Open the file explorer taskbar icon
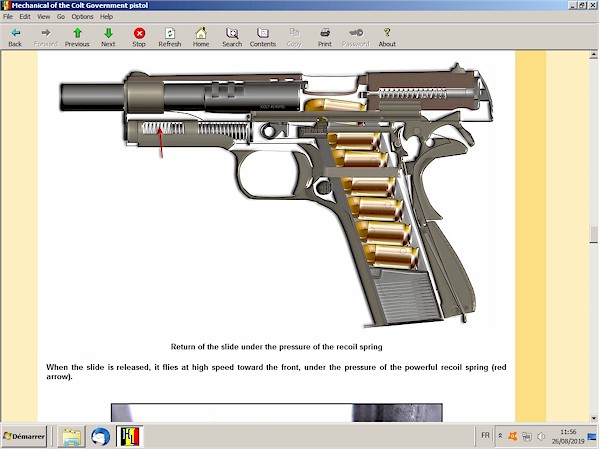This screenshot has height=450, width=600. [x=71, y=437]
